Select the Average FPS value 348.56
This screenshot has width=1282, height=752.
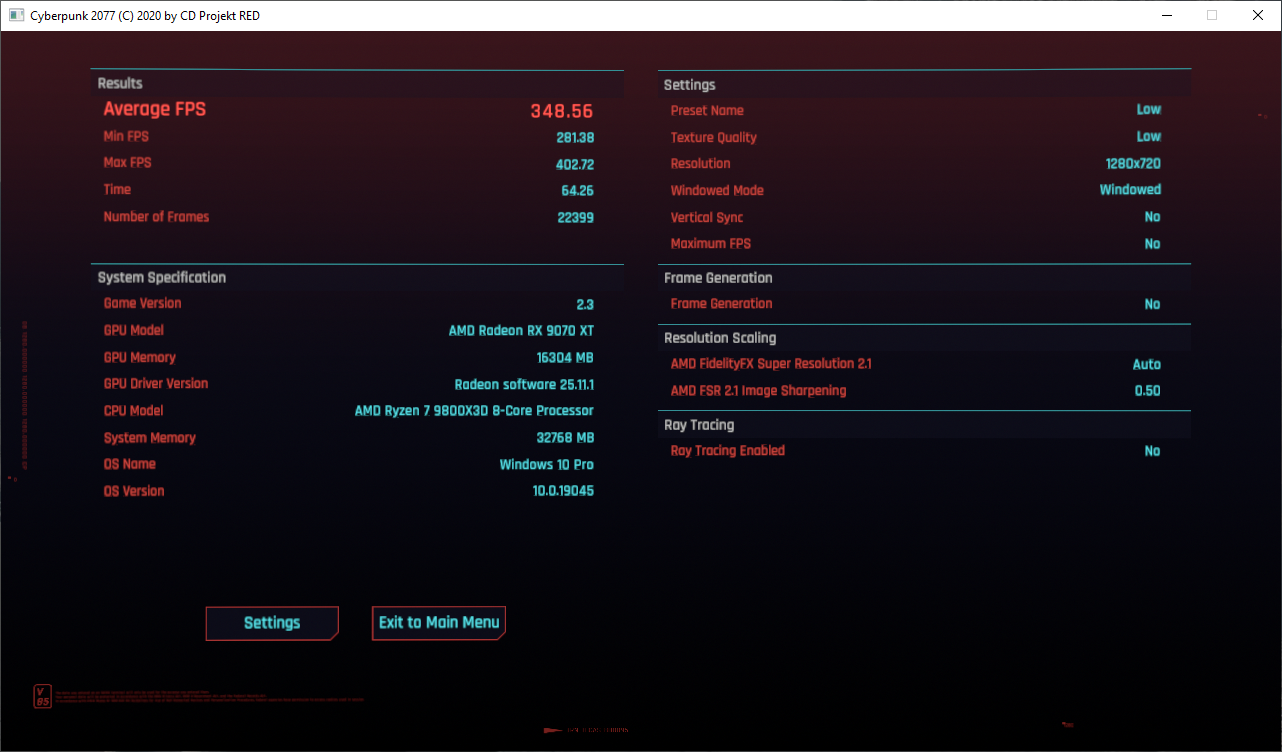click(562, 111)
